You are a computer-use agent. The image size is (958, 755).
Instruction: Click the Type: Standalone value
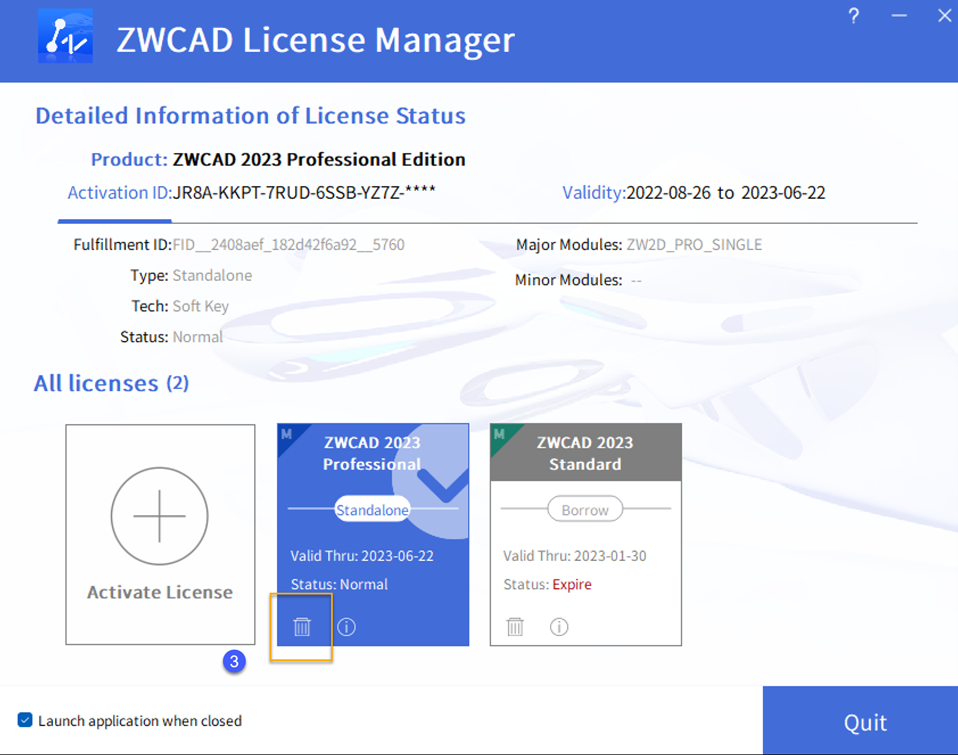tap(212, 275)
